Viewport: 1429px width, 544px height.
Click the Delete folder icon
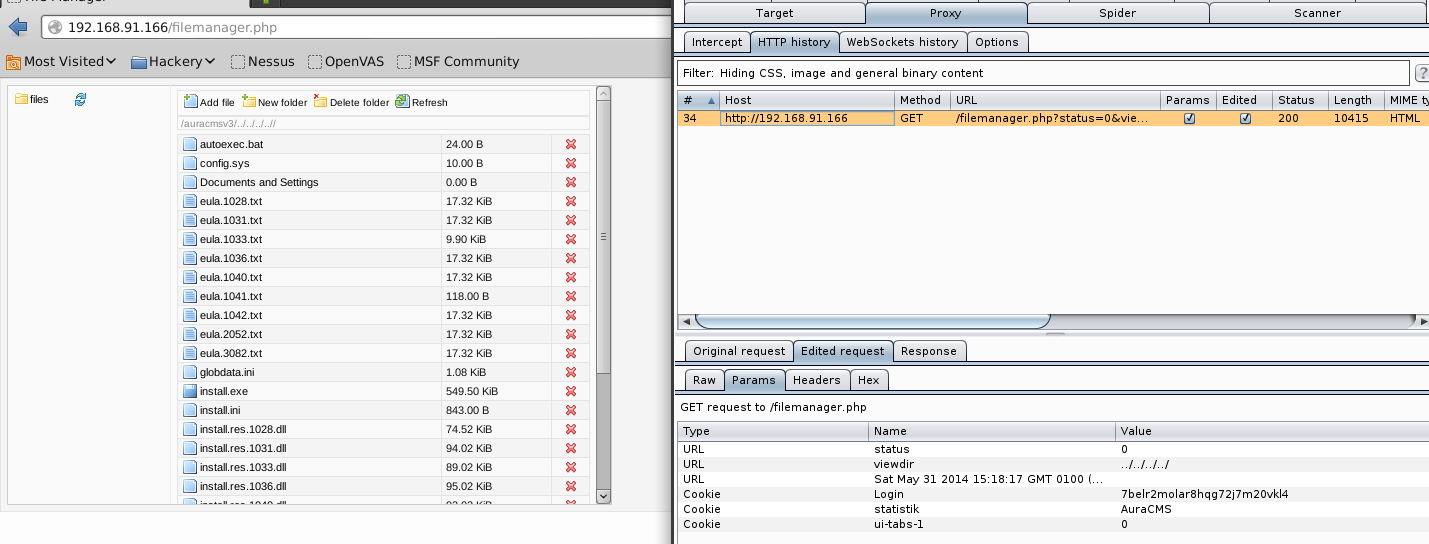tap(320, 102)
